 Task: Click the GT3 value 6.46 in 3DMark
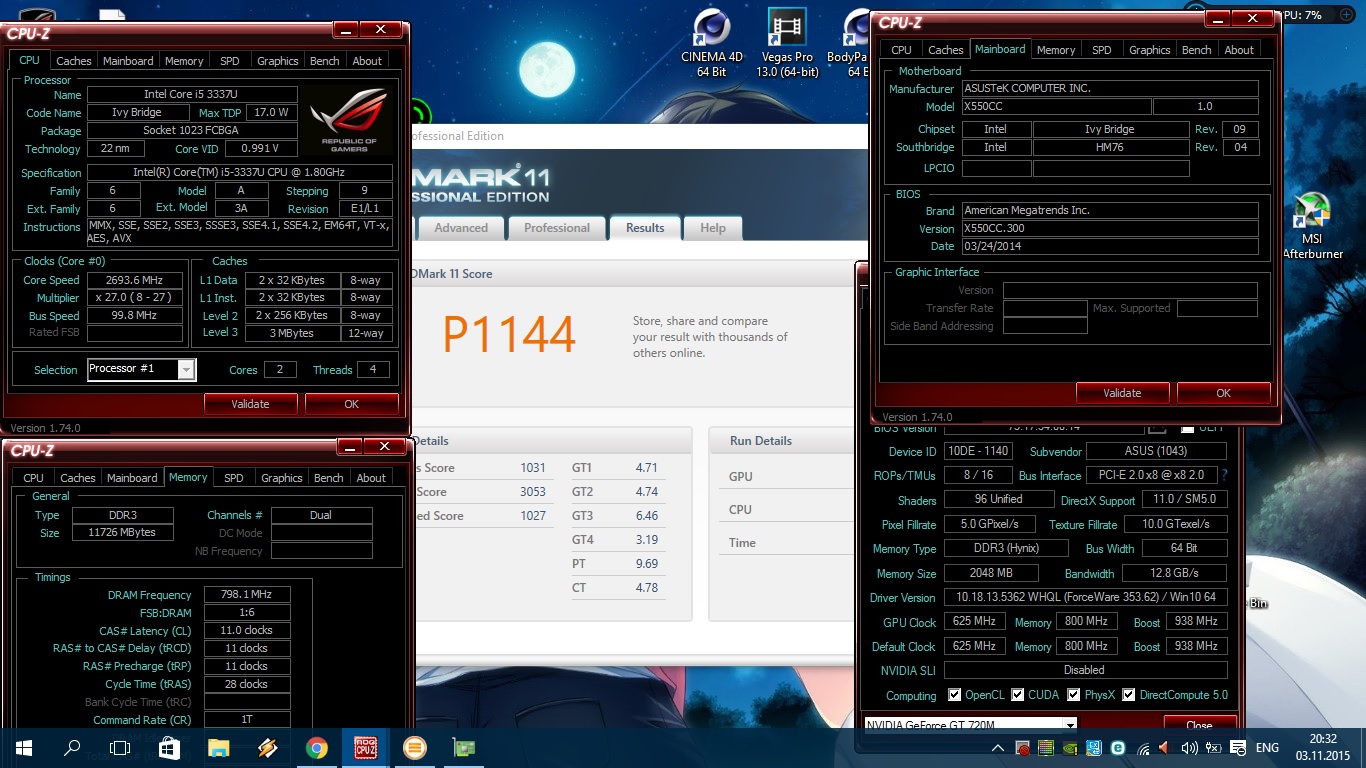click(647, 516)
